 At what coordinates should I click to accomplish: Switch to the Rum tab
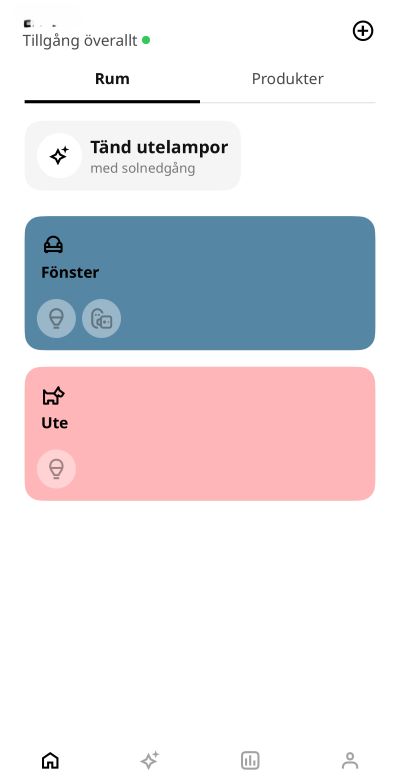click(x=112, y=79)
